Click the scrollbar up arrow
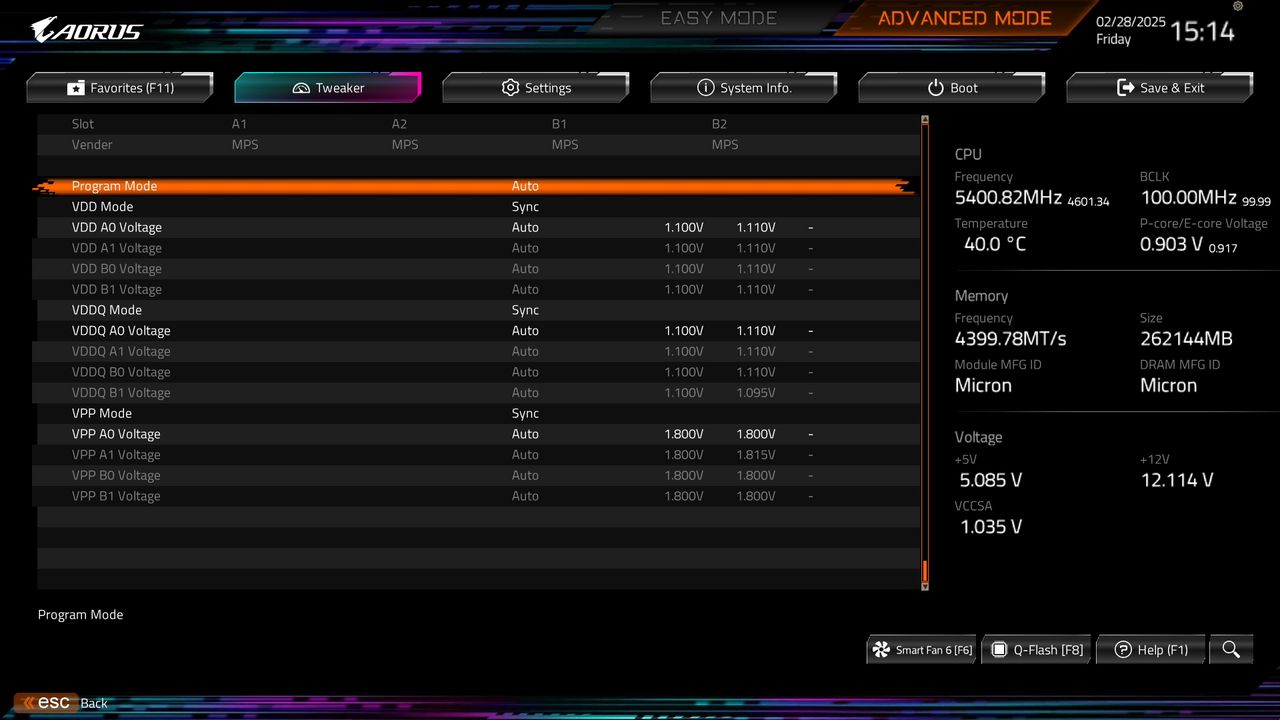This screenshot has width=1280, height=720. [x=925, y=119]
